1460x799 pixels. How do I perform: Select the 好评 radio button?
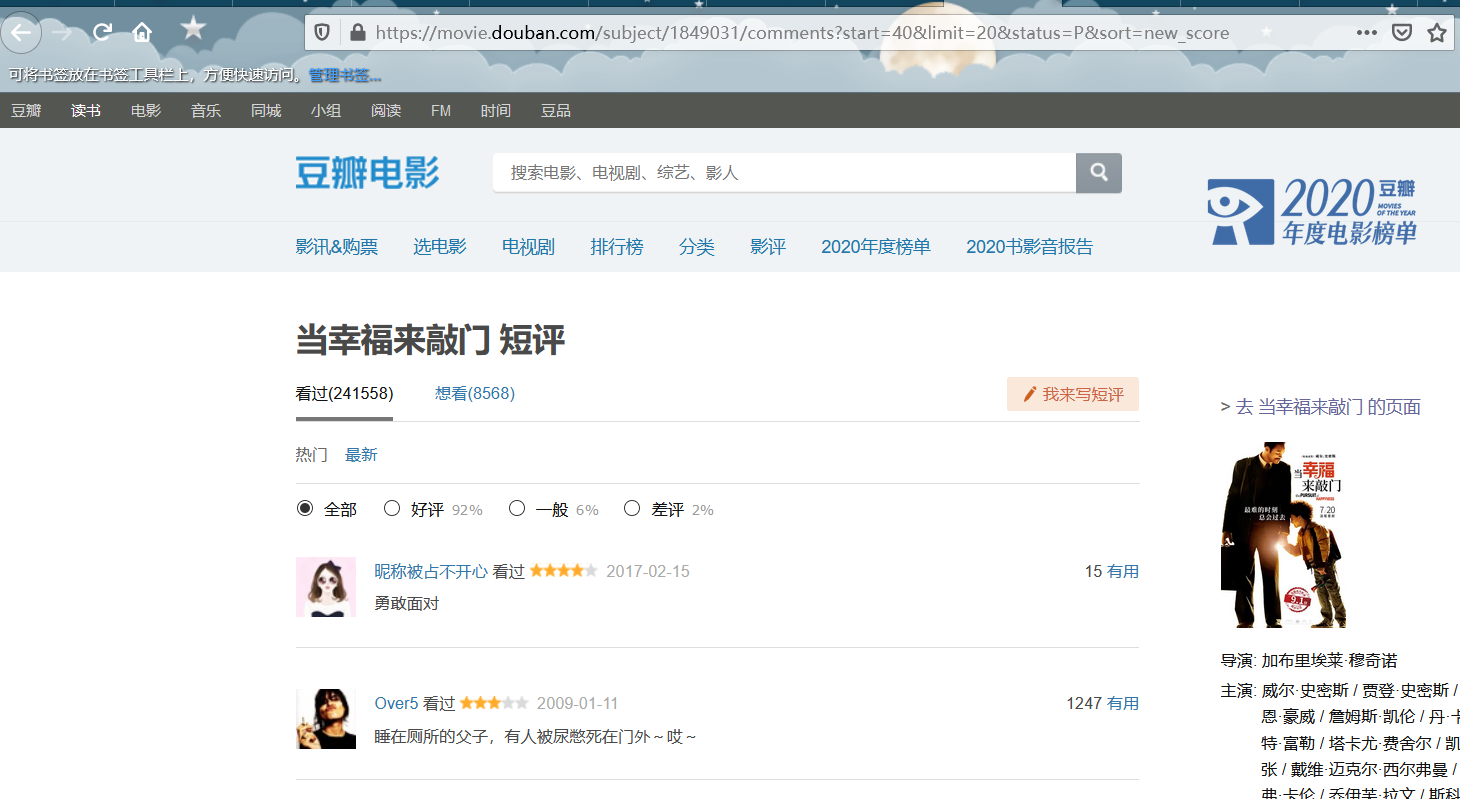pyautogui.click(x=392, y=508)
